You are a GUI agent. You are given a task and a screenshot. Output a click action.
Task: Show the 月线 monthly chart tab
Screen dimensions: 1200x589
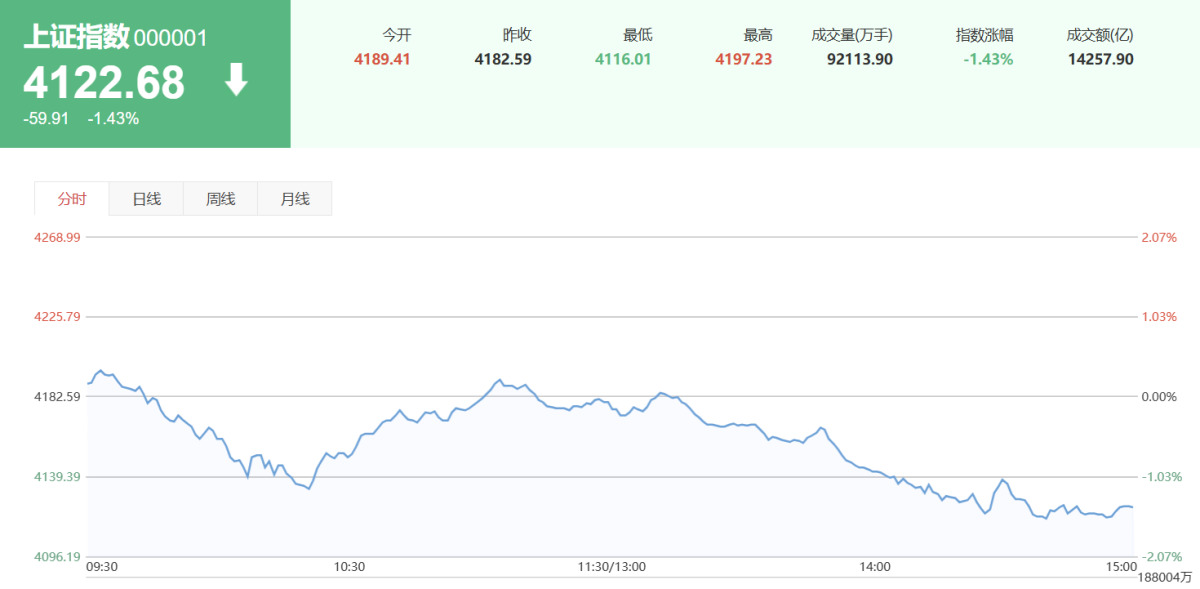(x=295, y=199)
